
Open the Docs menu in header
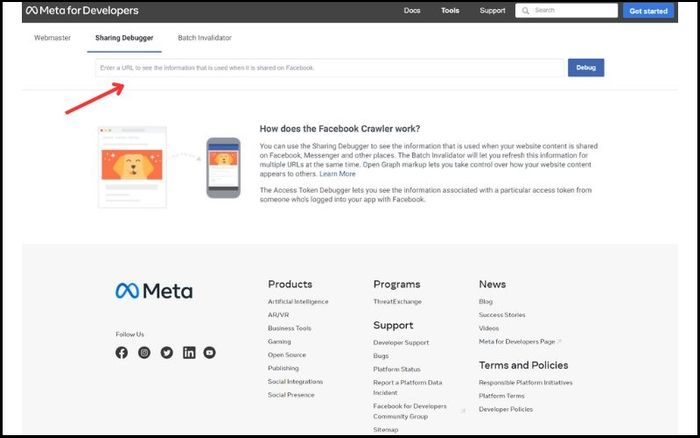tap(412, 10)
